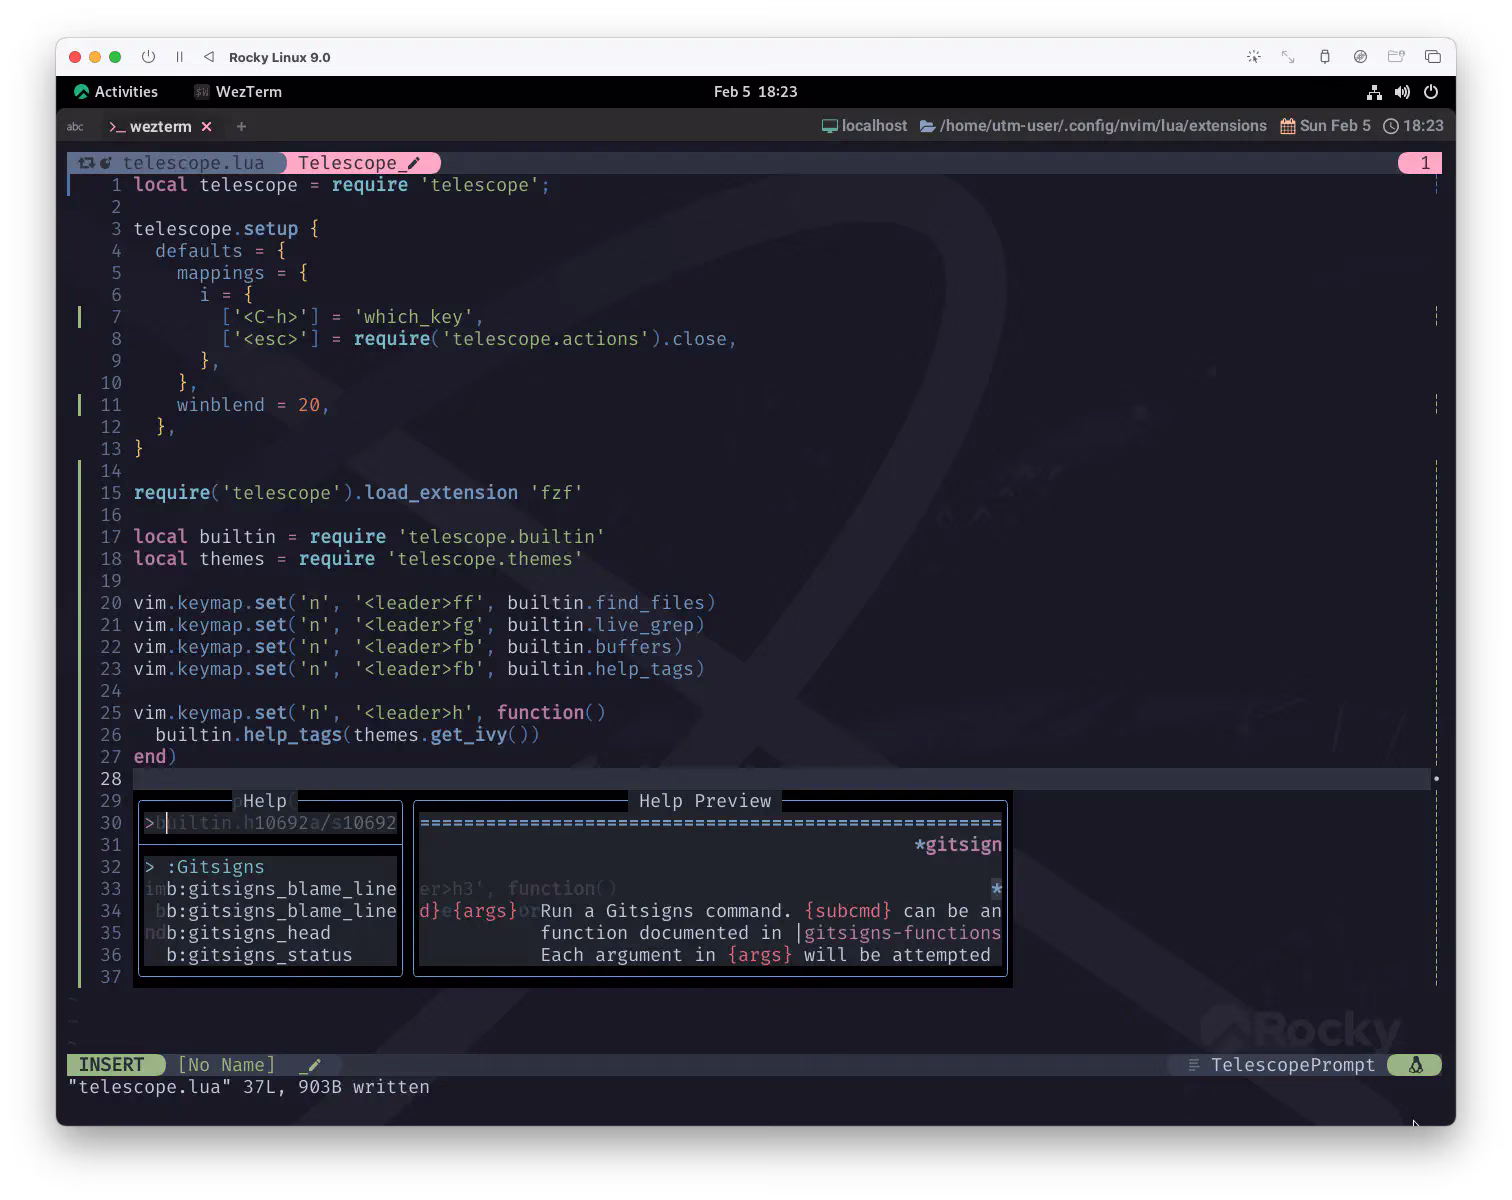Click 'which_key' string on line 7
Viewport: 1512px width, 1200px height.
click(x=413, y=317)
